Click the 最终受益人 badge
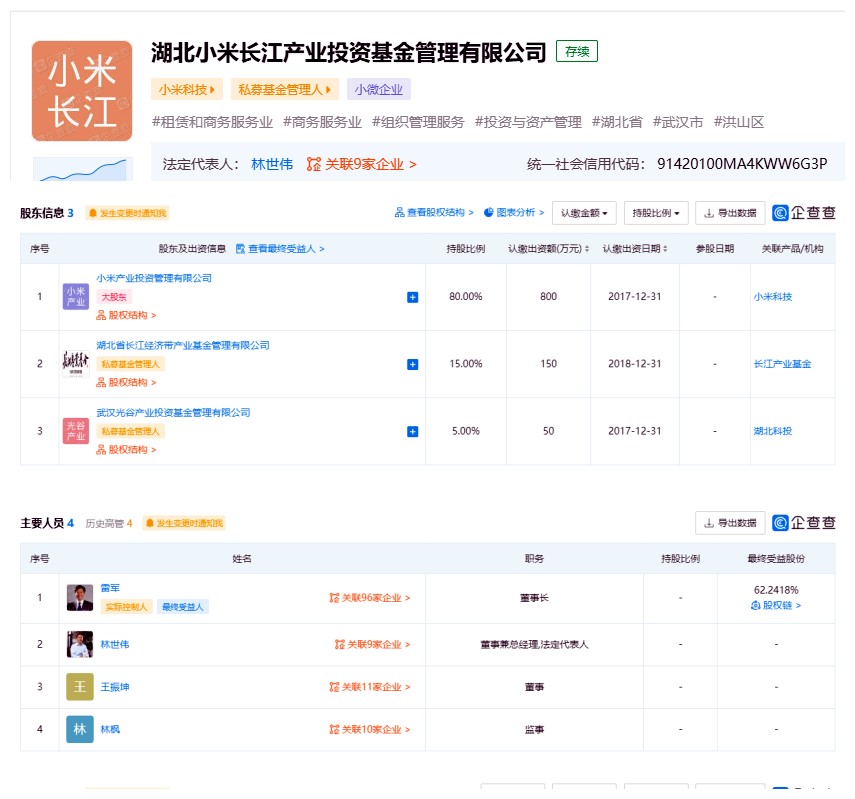The image size is (855, 799). click(x=183, y=607)
